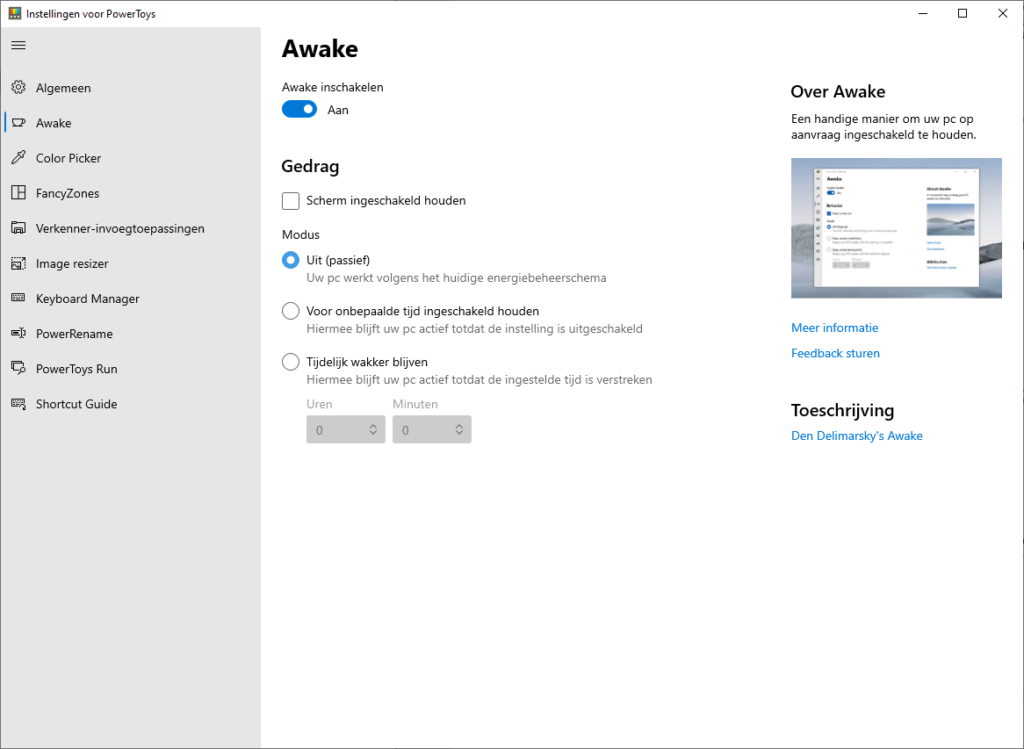
Task: Select the Uit (passief) mode
Action: pos(291,260)
